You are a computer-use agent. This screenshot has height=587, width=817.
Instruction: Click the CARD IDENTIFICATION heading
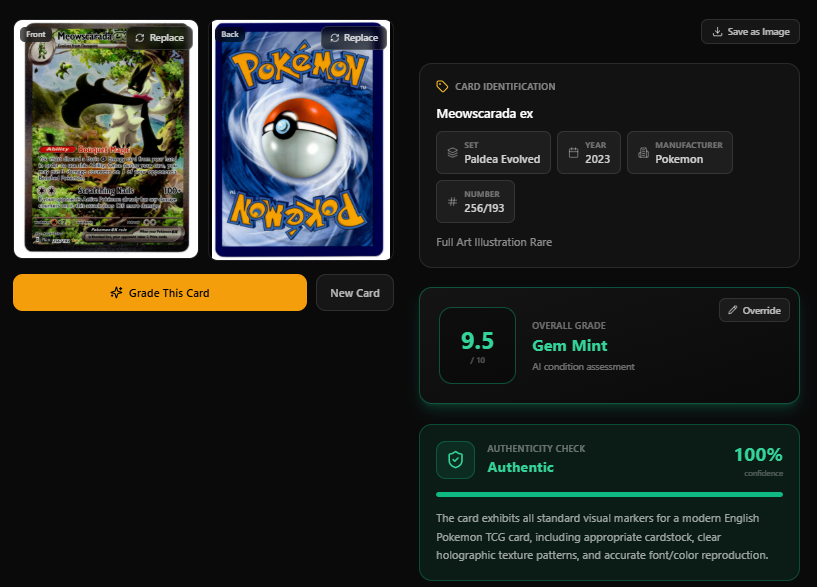(x=505, y=86)
